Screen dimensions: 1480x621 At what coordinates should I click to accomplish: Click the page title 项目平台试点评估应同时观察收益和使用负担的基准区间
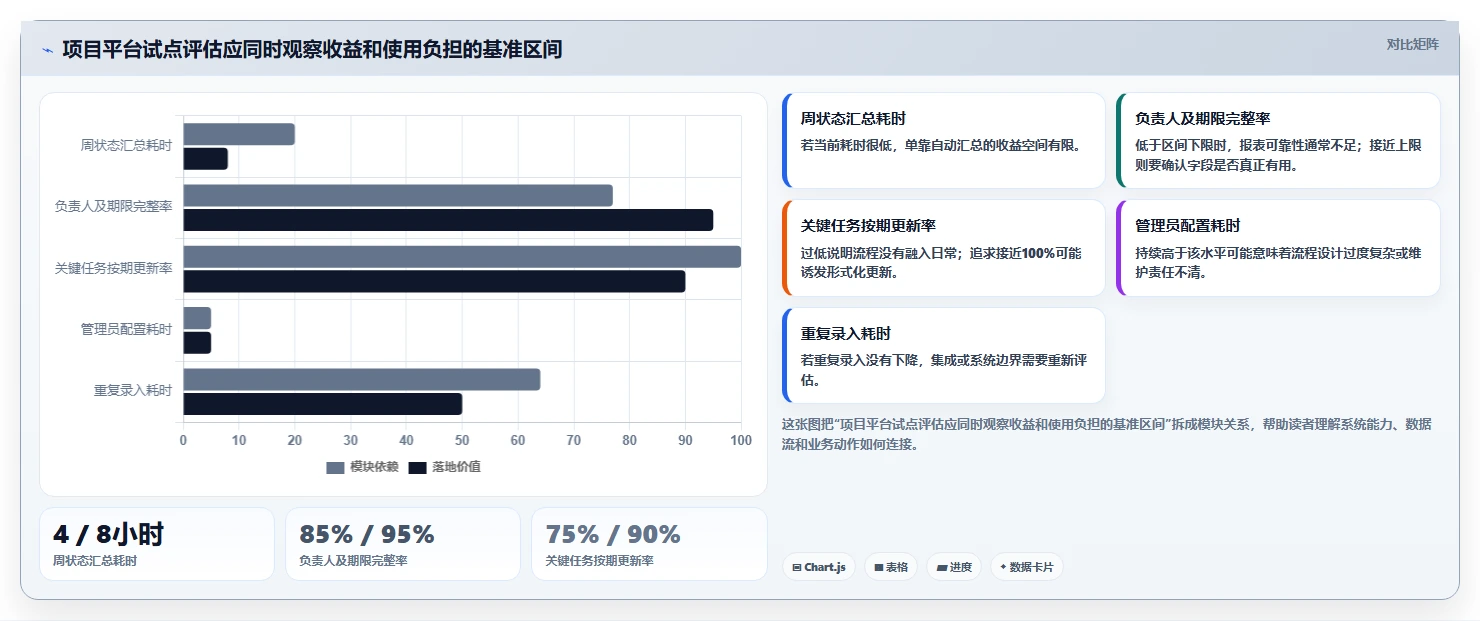click(312, 49)
